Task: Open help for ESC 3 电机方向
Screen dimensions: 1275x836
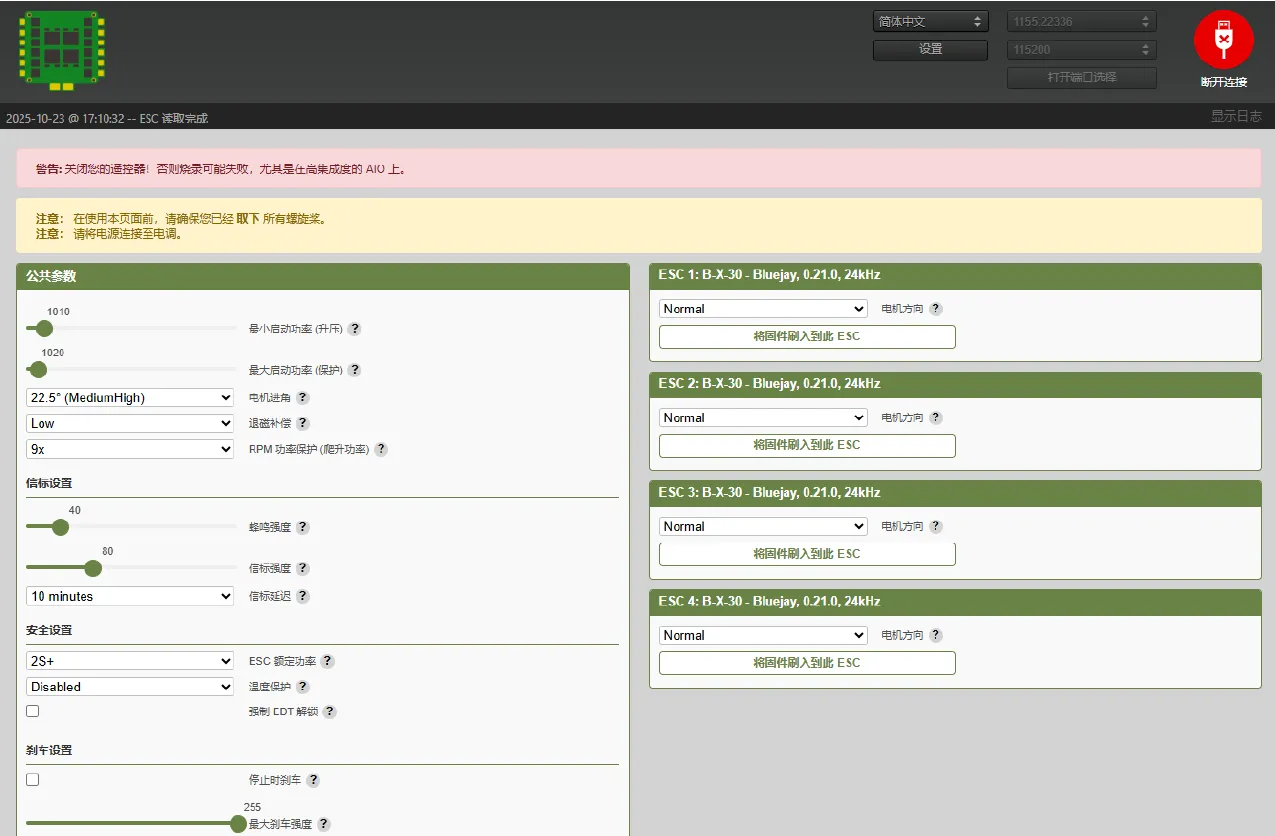Action: (x=936, y=526)
